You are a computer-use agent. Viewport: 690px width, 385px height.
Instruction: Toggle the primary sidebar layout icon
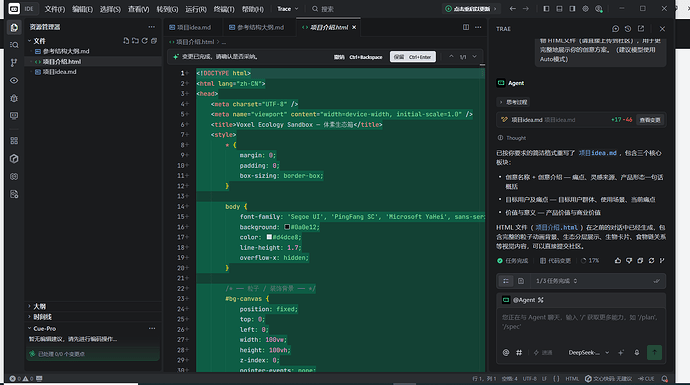546,9
